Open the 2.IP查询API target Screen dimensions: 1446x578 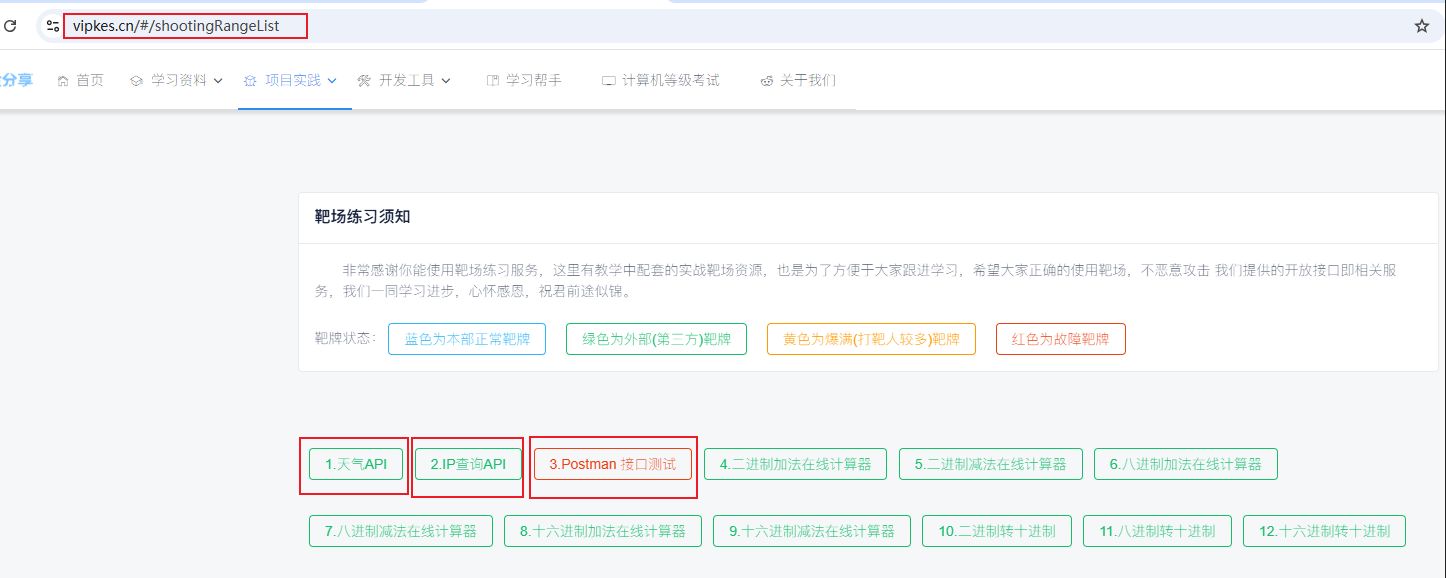(x=468, y=464)
